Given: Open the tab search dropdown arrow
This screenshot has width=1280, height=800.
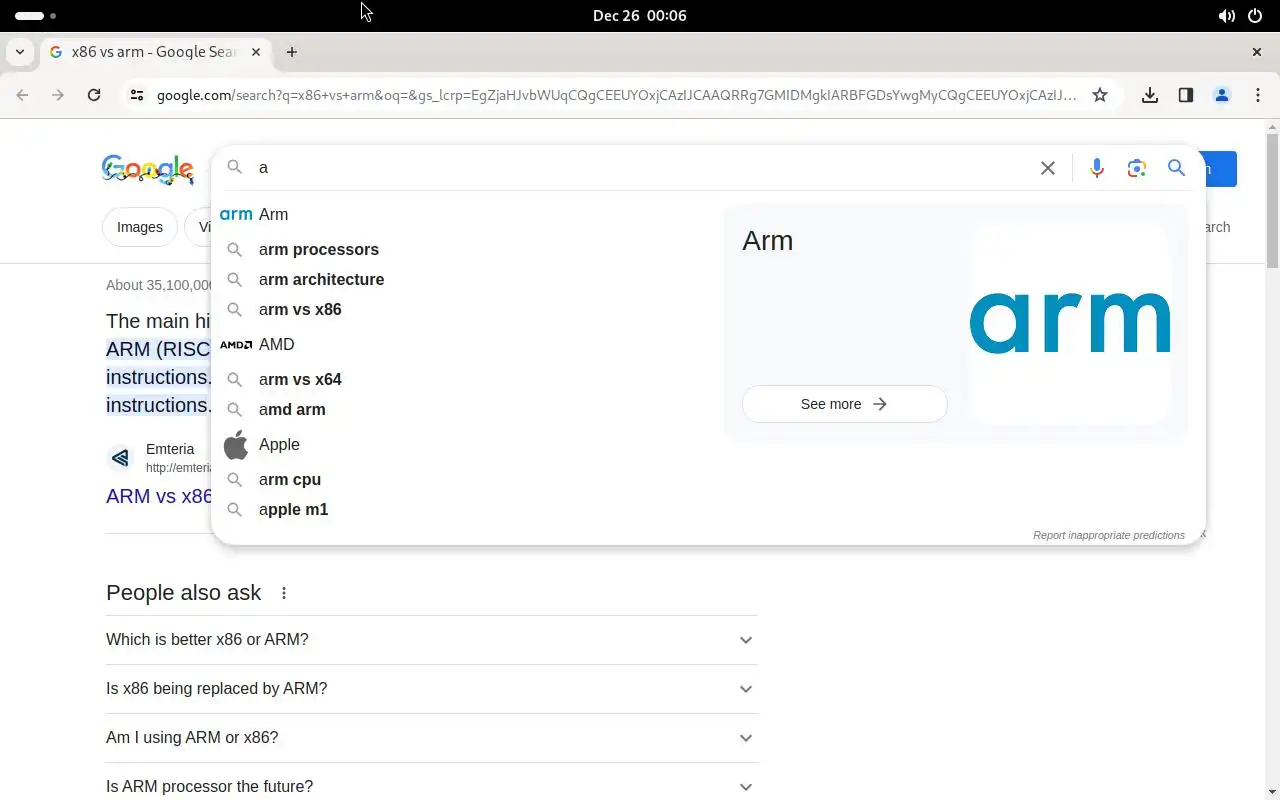Looking at the screenshot, I should 20,52.
